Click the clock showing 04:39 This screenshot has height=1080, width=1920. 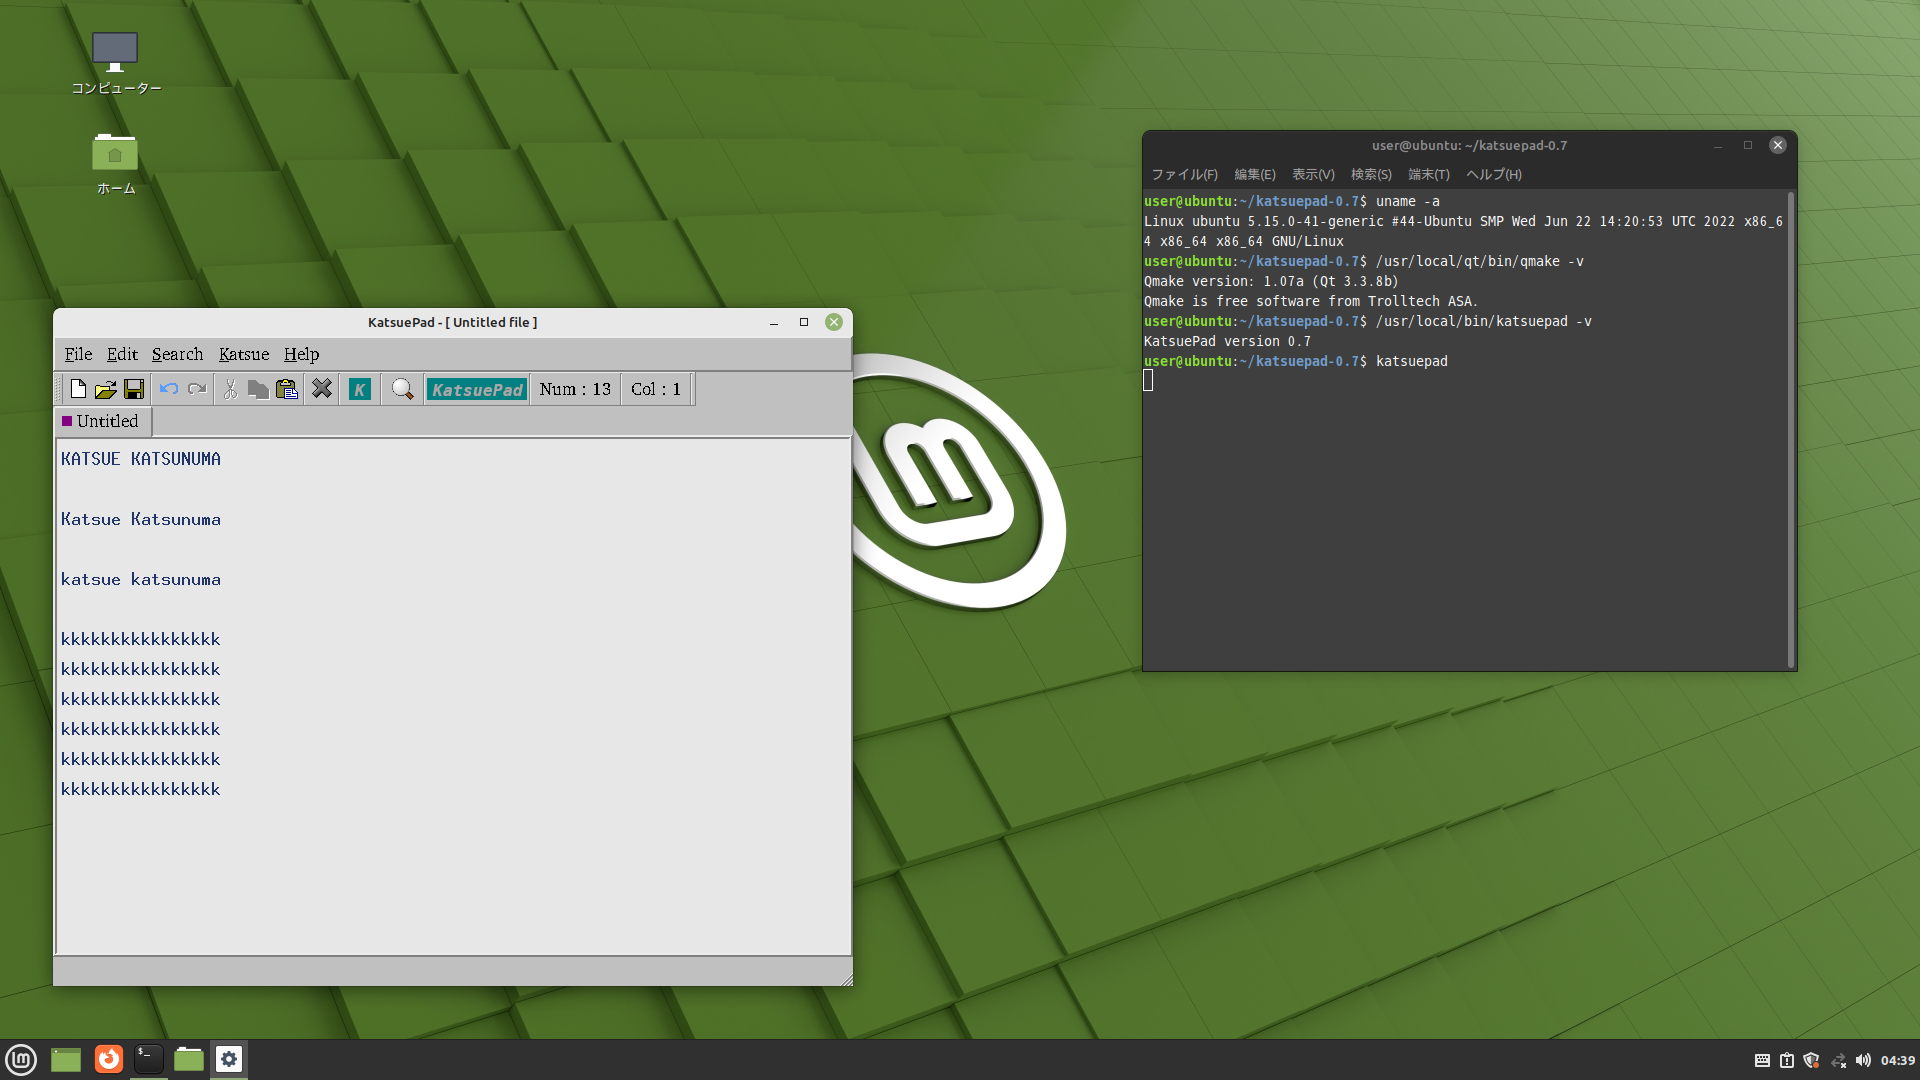pos(1898,1060)
